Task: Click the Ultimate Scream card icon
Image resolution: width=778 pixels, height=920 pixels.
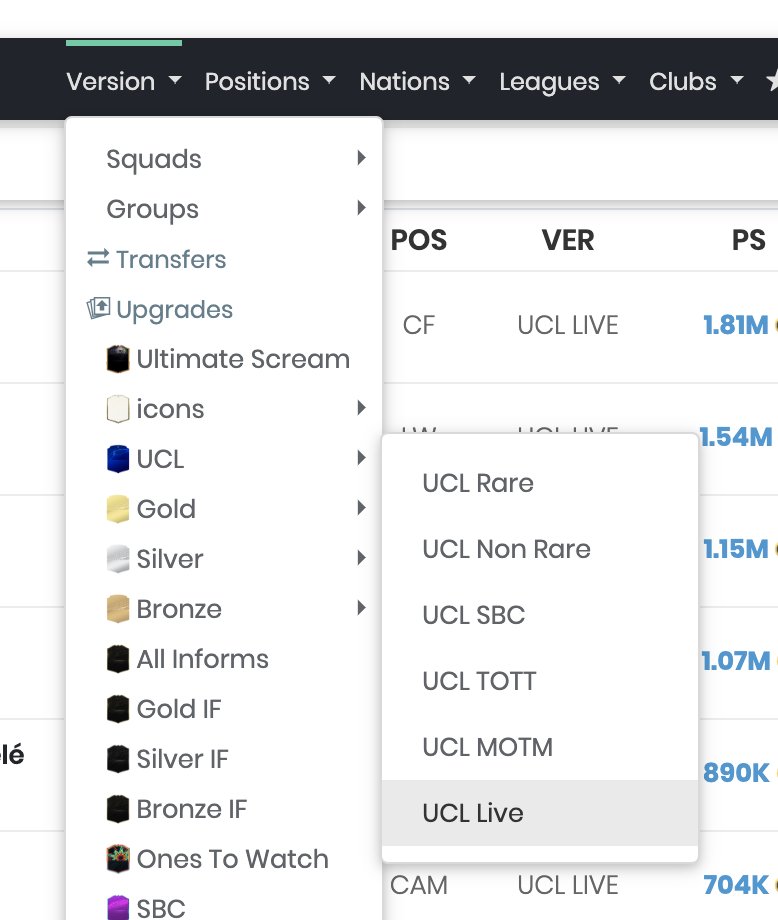Action: click(x=118, y=359)
